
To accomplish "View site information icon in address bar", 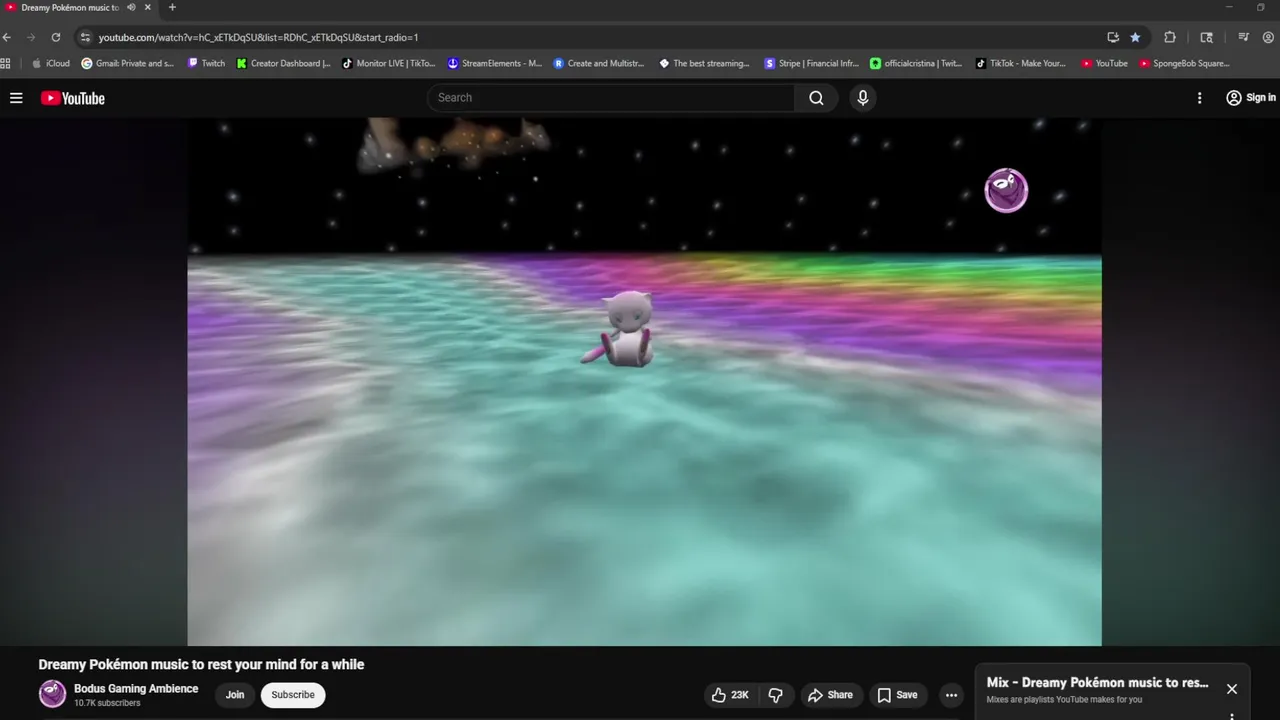I will pos(85,37).
